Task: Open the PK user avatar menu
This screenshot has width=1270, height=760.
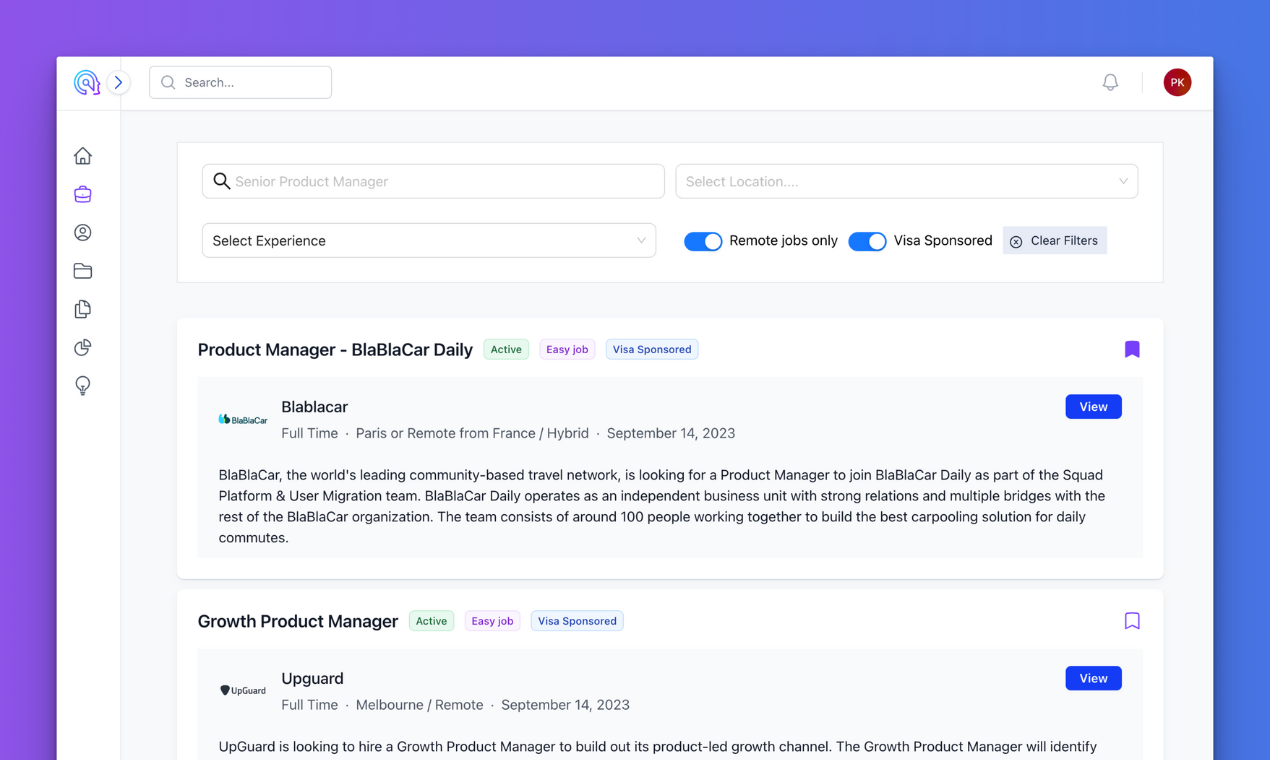Action: click(1177, 83)
